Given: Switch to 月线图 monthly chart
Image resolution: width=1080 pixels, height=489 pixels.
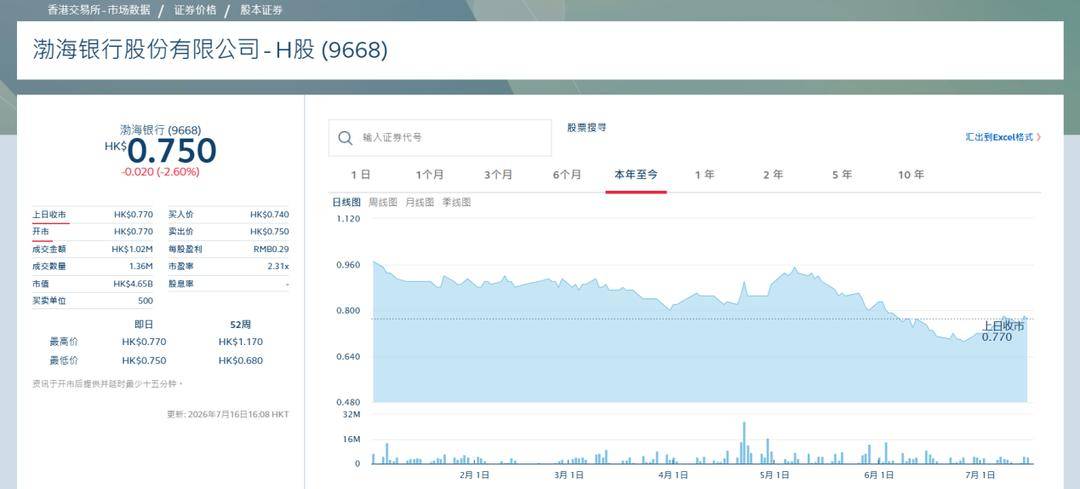Looking at the screenshot, I should (x=419, y=202).
